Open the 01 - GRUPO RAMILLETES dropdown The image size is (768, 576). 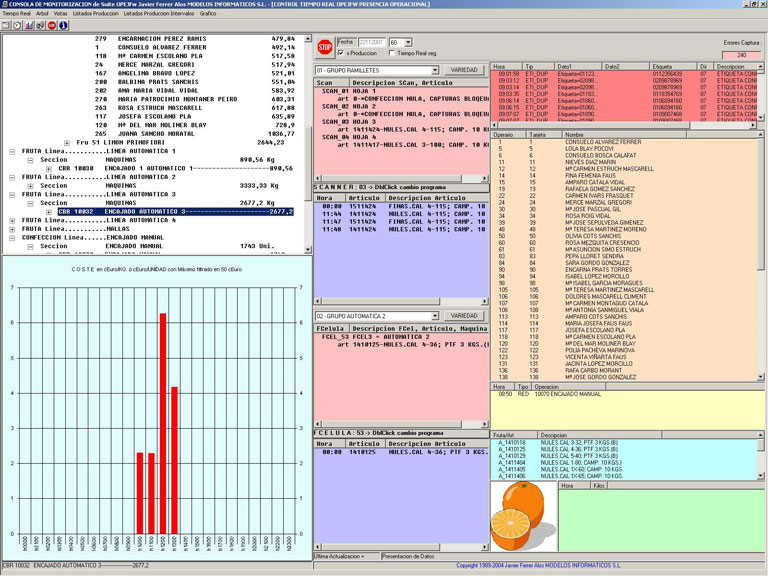435,70
